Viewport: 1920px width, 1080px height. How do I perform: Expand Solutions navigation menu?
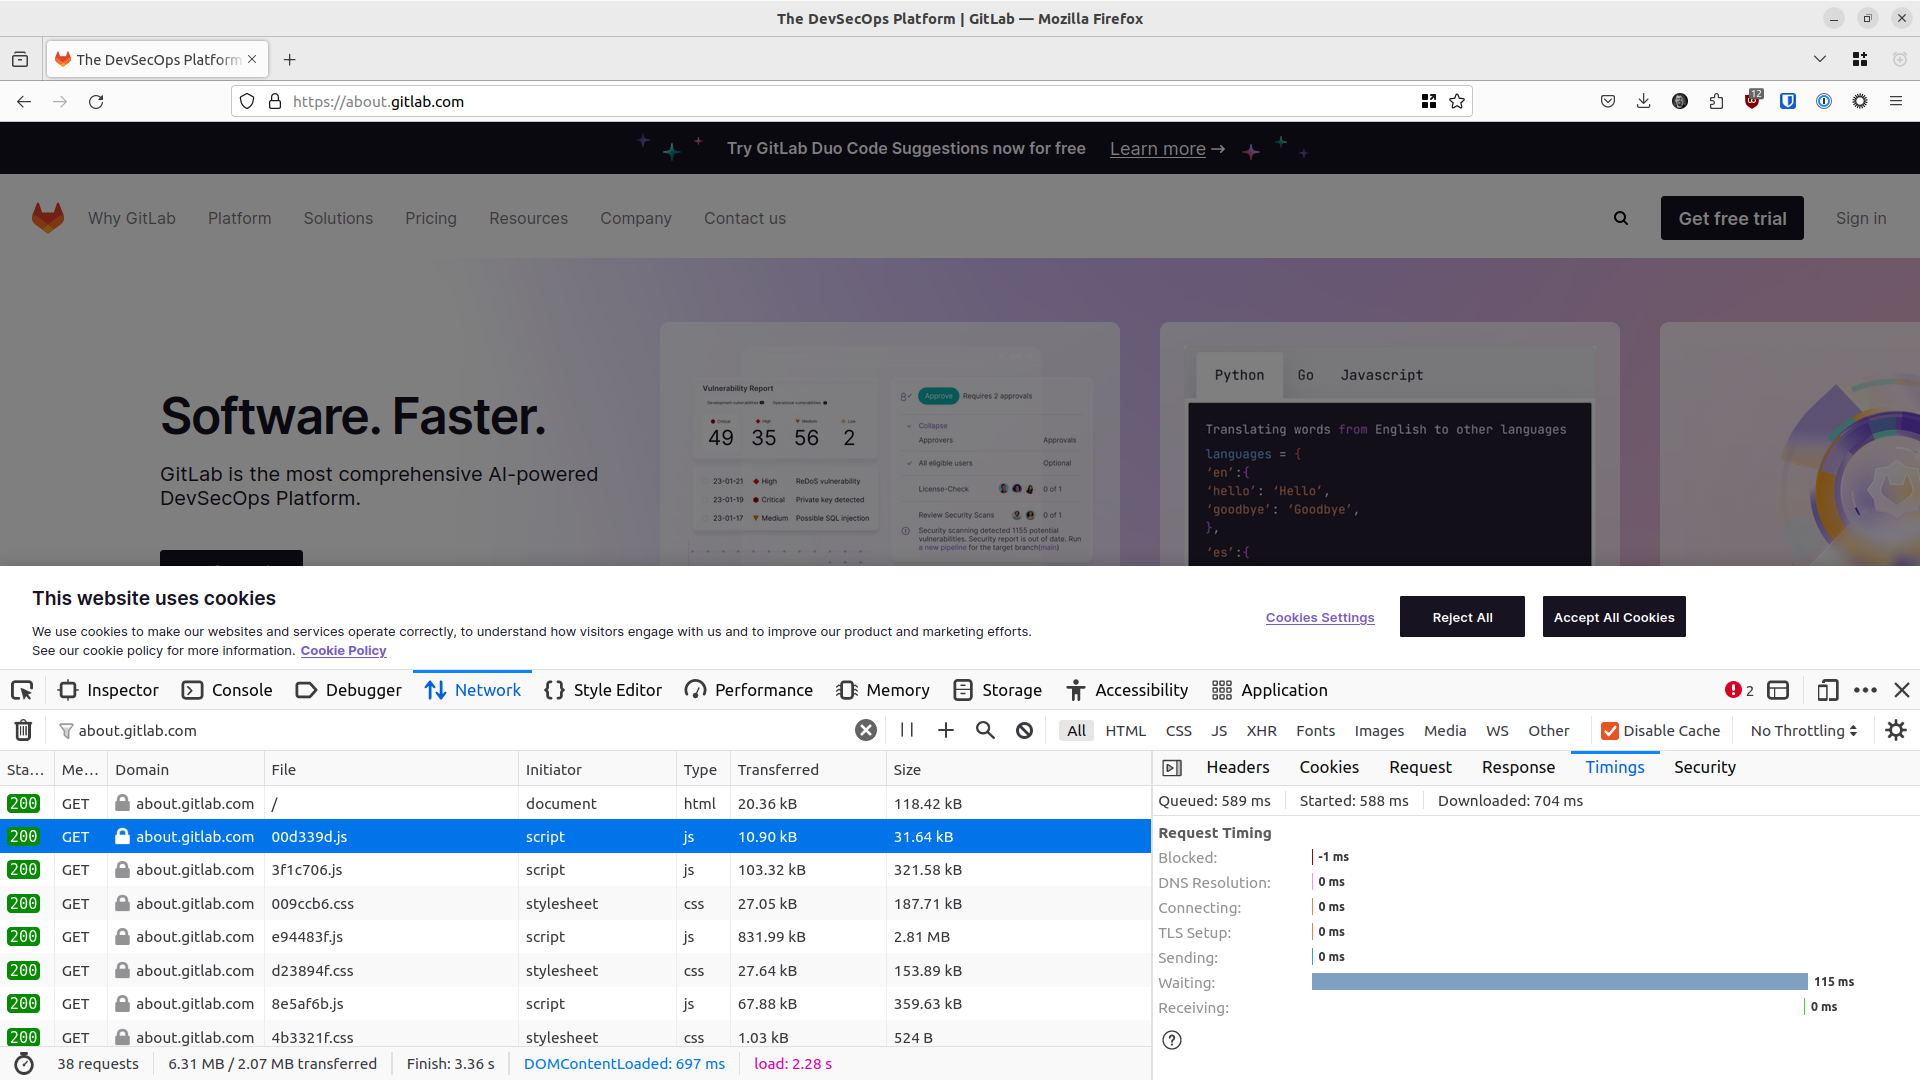click(338, 218)
